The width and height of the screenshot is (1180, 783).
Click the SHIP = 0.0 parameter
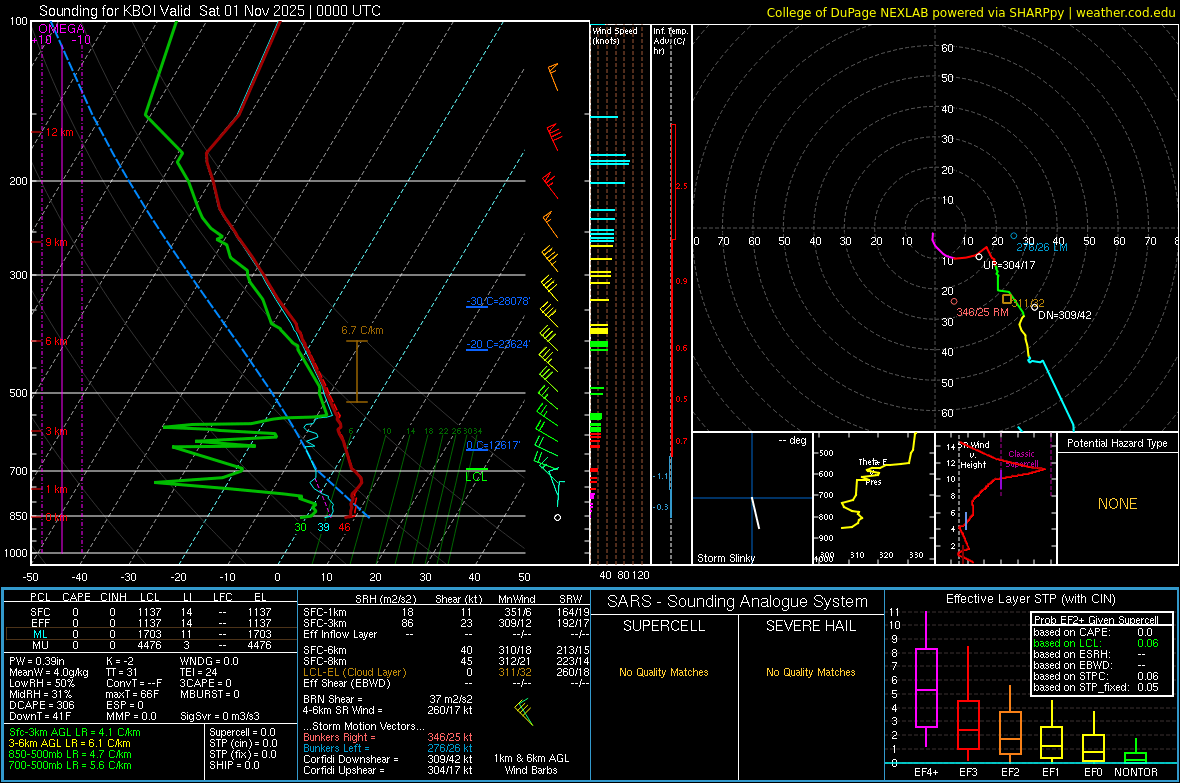pos(234,765)
